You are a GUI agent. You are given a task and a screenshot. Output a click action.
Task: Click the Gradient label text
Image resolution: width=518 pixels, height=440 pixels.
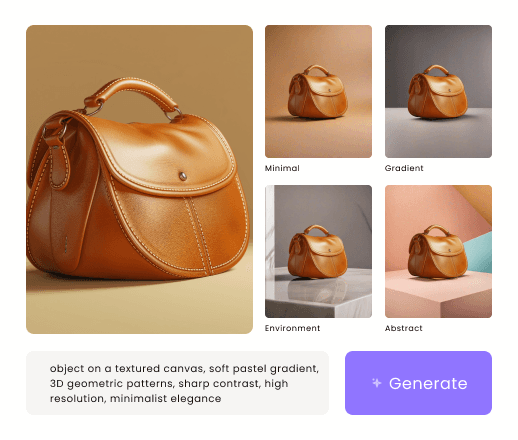[404, 168]
